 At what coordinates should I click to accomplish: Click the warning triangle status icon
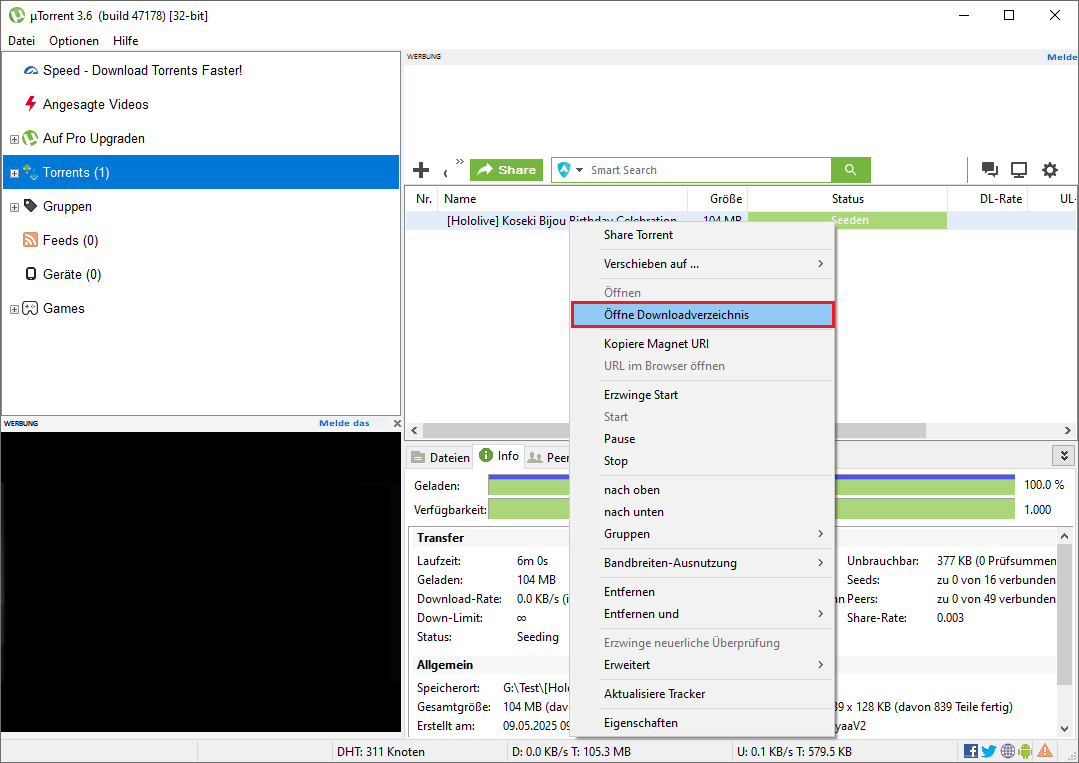click(1045, 751)
